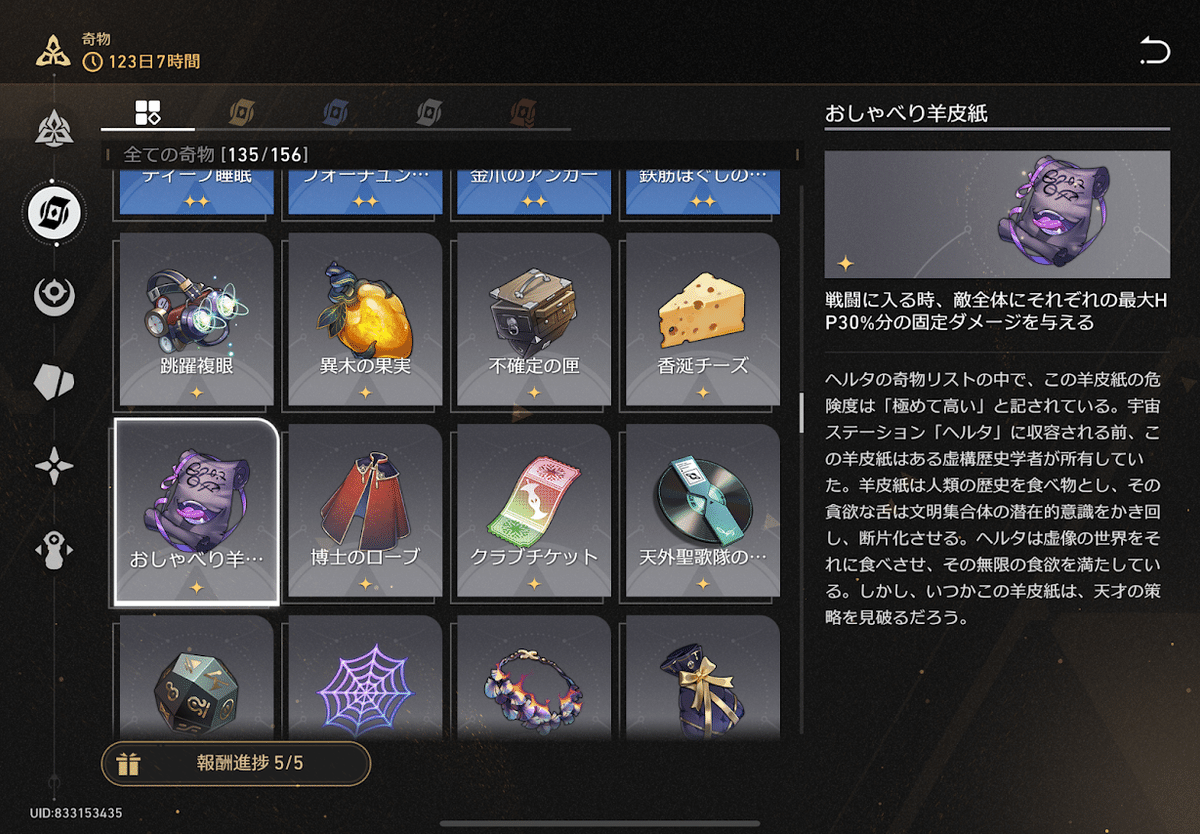Open the crescent orb sidebar icon
The height and width of the screenshot is (834, 1200).
pos(54,296)
